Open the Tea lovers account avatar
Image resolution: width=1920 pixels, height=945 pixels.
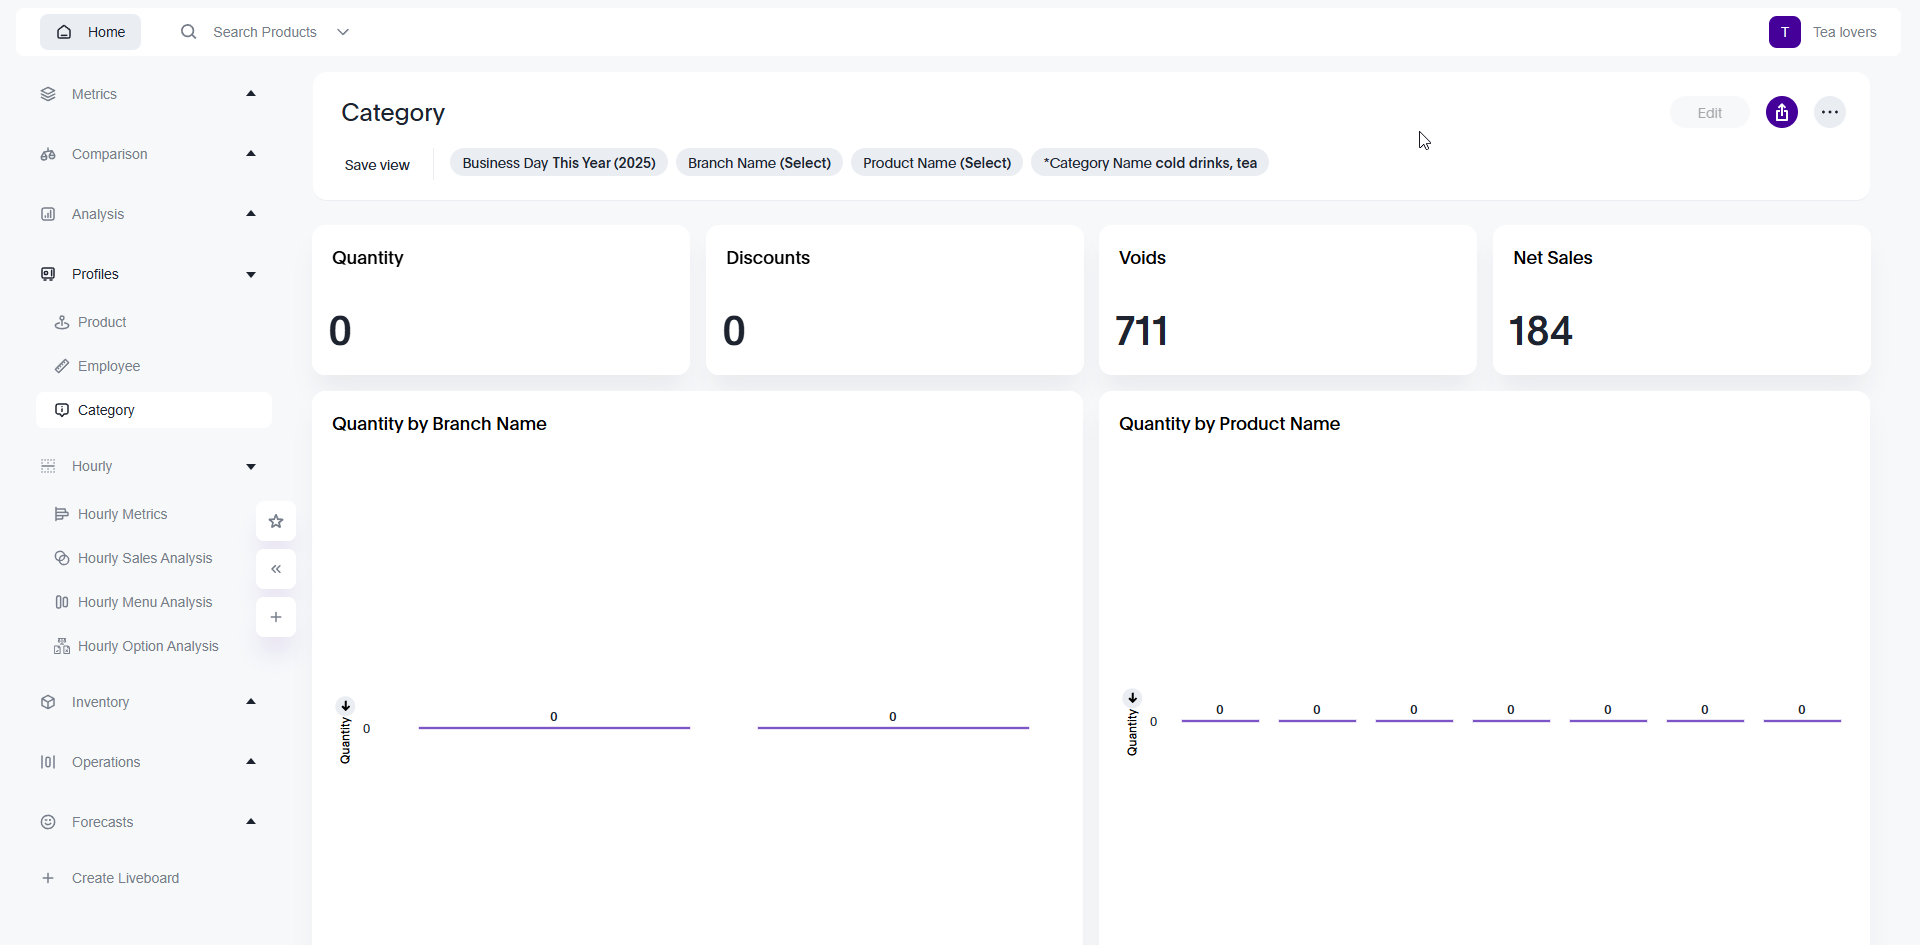coord(1785,31)
